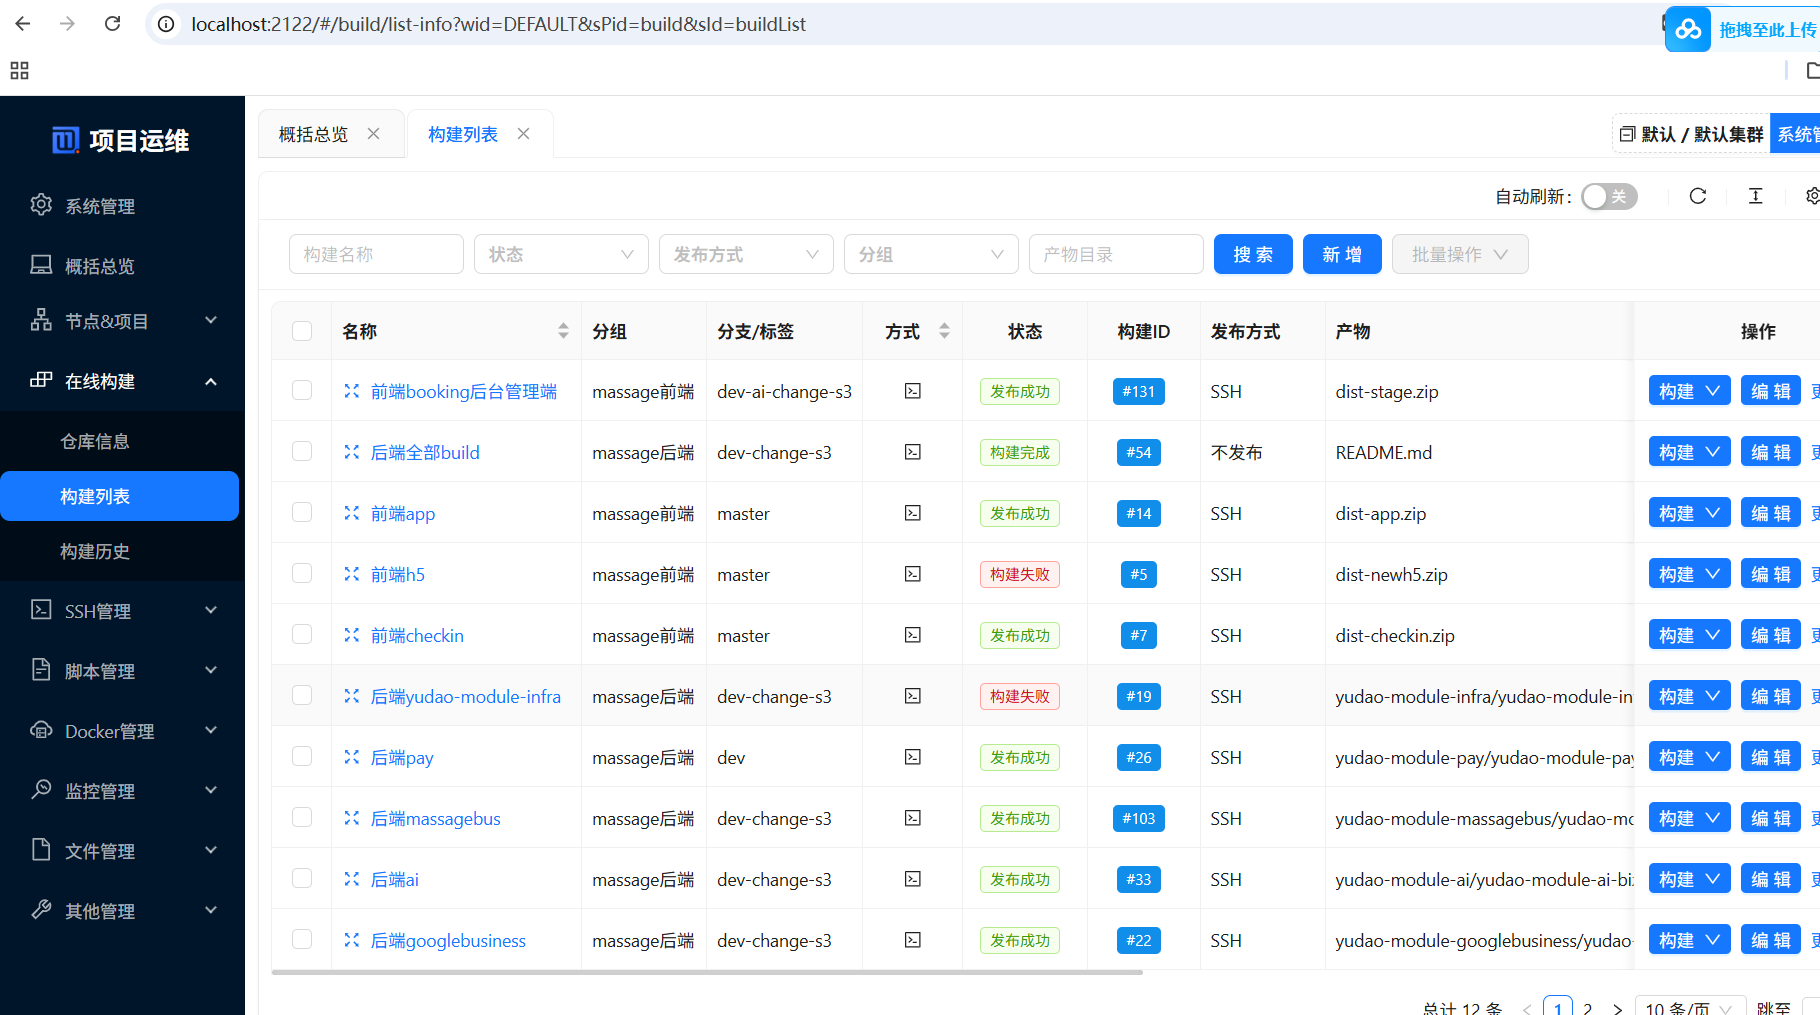Image resolution: width=1820 pixels, height=1015 pixels.
Task: Go to next page arrow in pagination
Action: coord(1617,1009)
